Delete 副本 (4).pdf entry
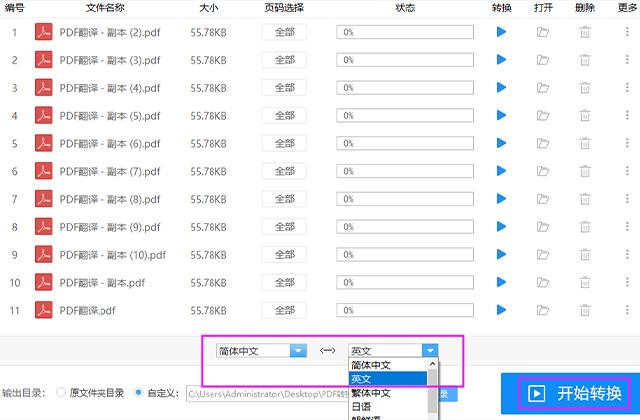This screenshot has height=420, width=640. pyautogui.click(x=585, y=87)
